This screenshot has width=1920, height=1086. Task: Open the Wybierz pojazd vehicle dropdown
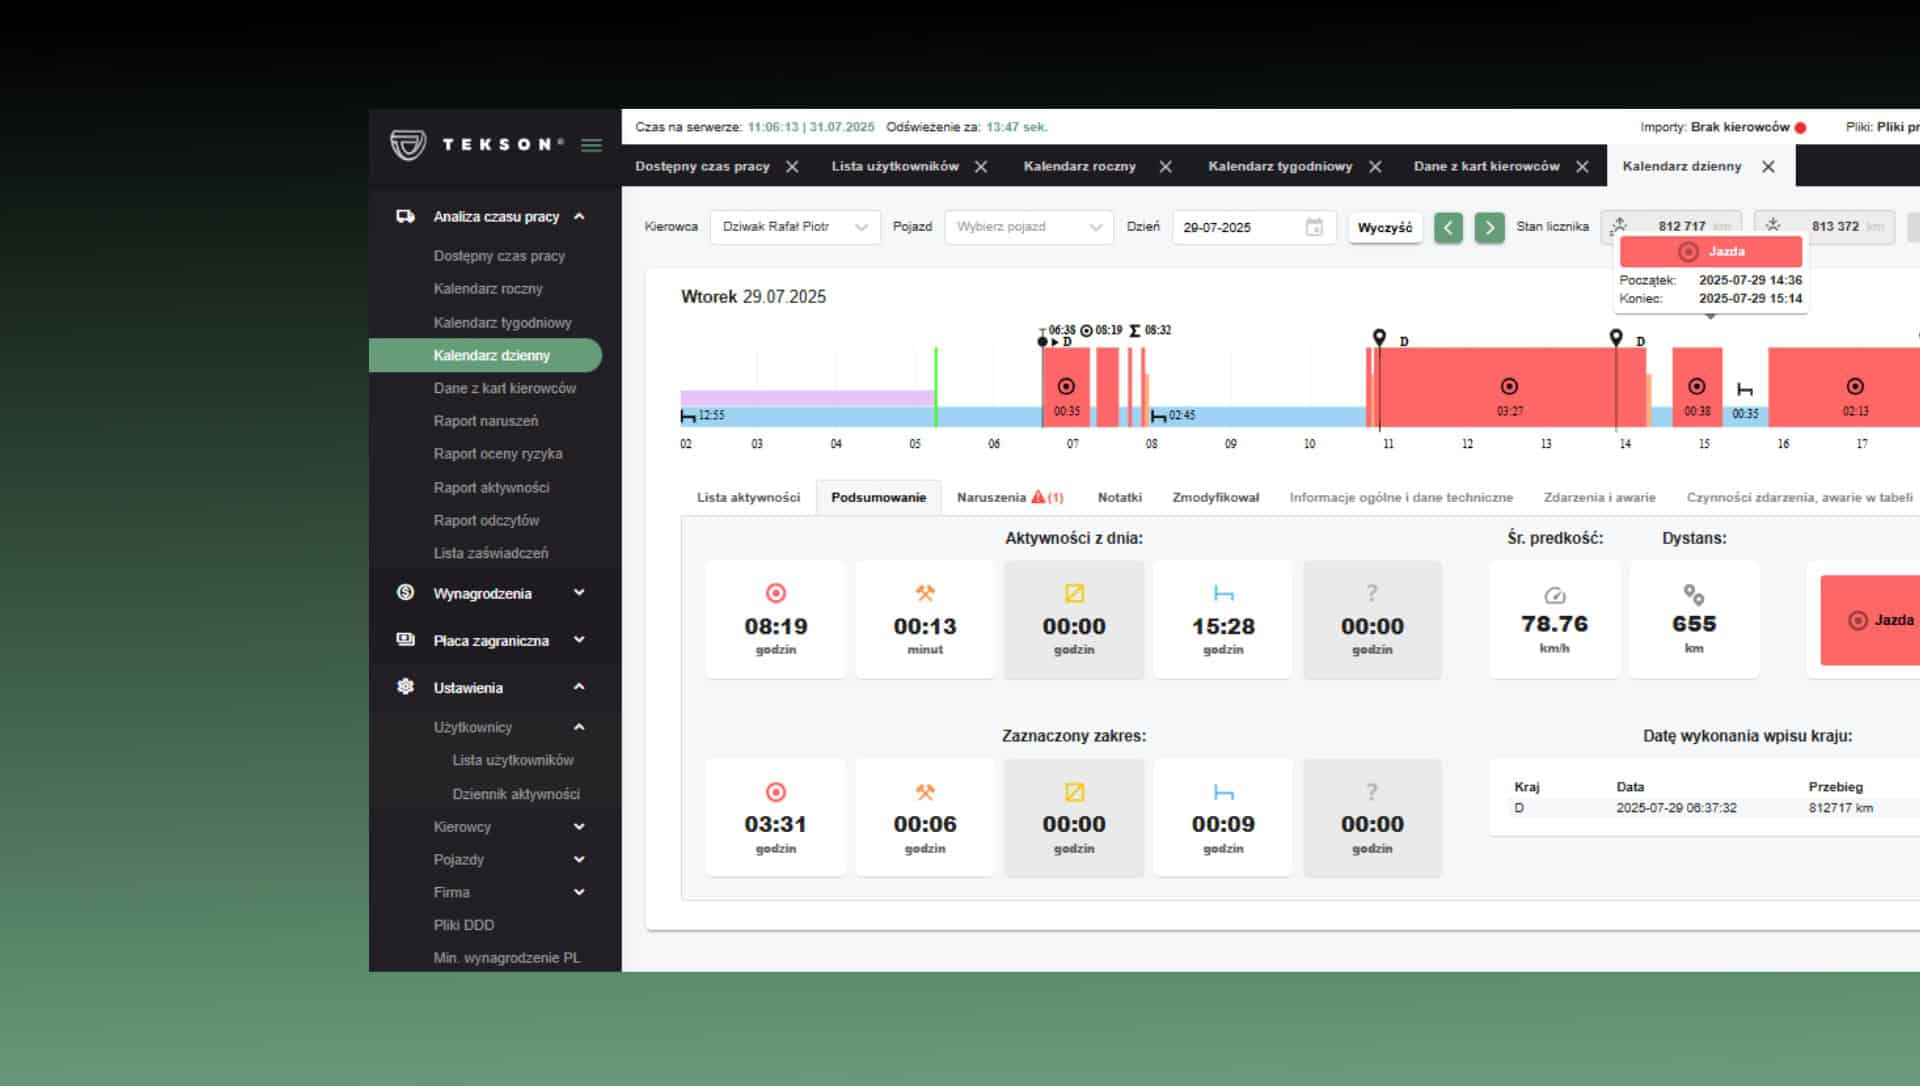tap(1027, 227)
